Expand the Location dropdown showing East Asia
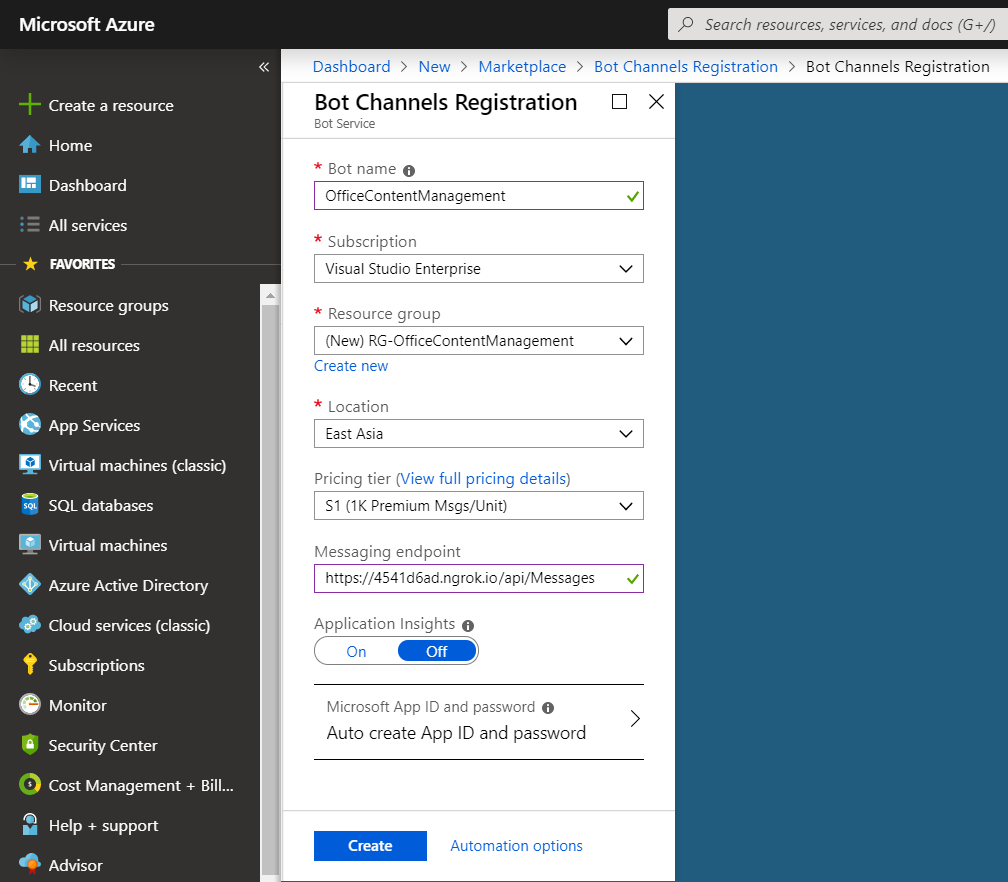 click(x=478, y=434)
